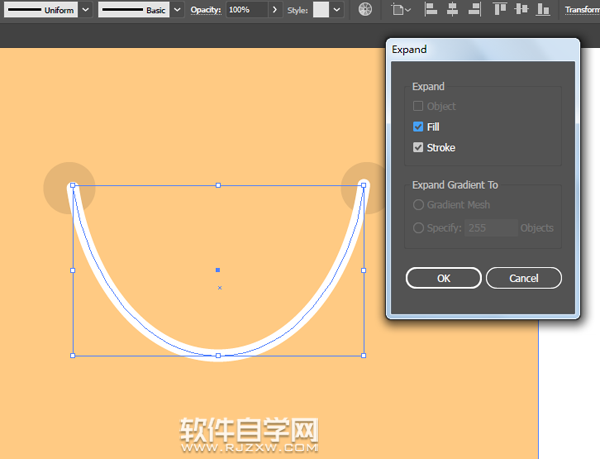Select the Gradient Mesh radio button
Image resolution: width=600 pixels, height=459 pixels.
pos(418,205)
